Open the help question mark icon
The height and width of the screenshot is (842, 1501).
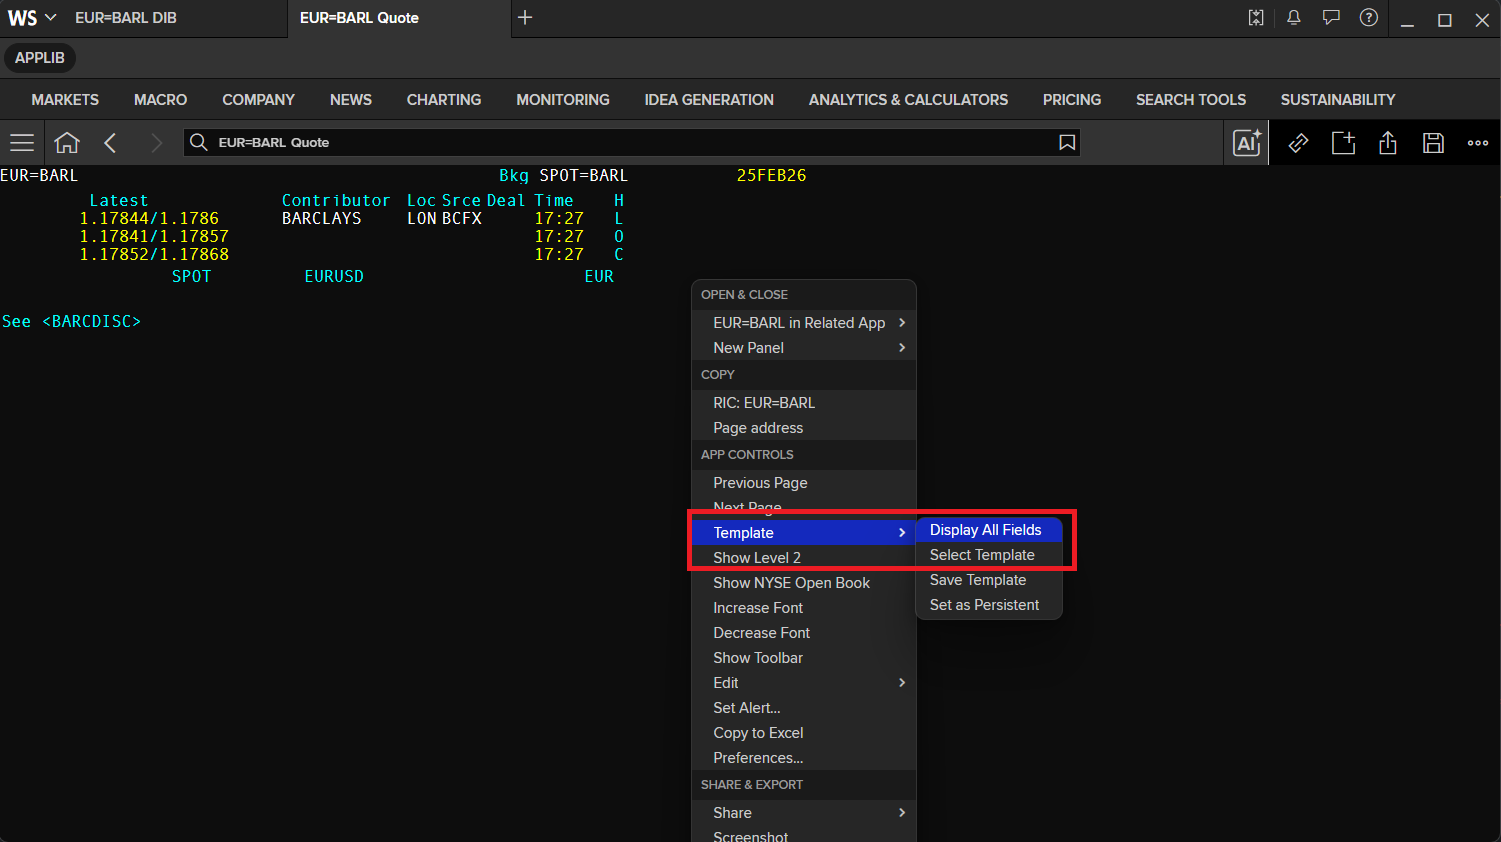1369,18
